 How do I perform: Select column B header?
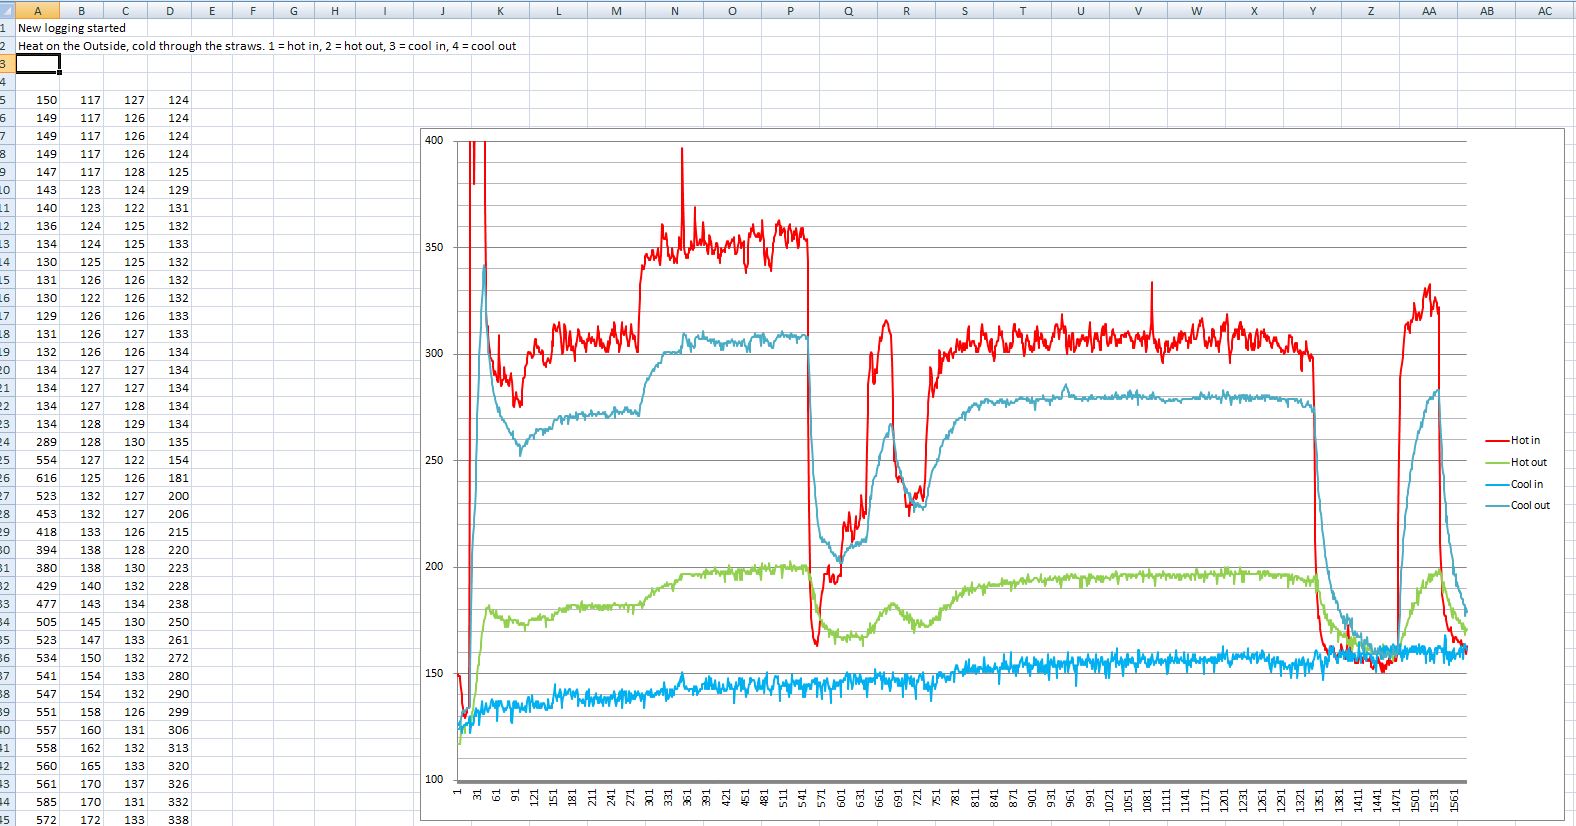(82, 11)
